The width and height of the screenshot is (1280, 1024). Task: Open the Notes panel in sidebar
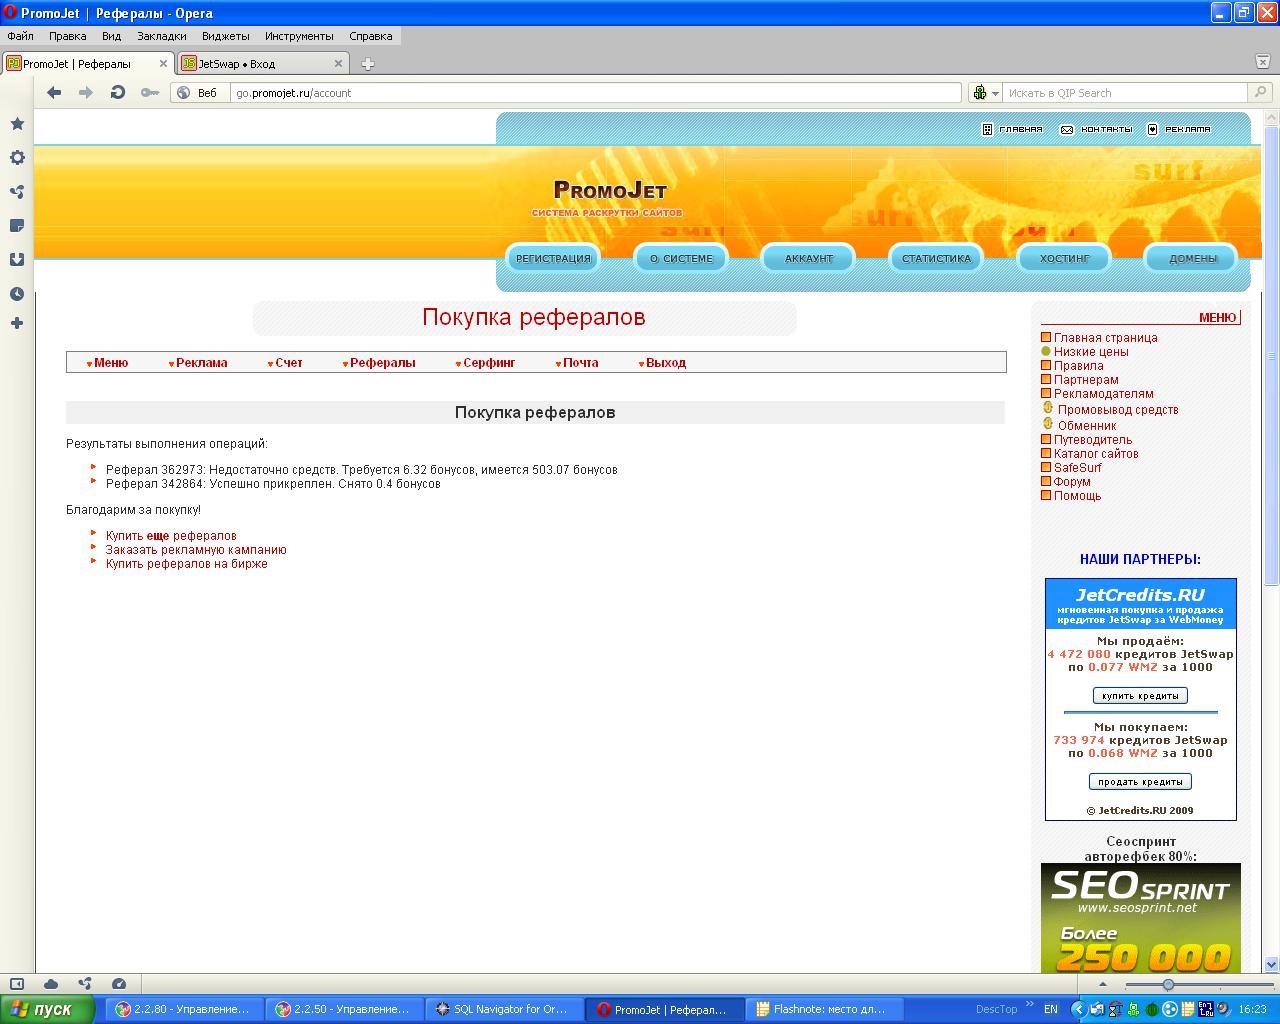coord(17,226)
